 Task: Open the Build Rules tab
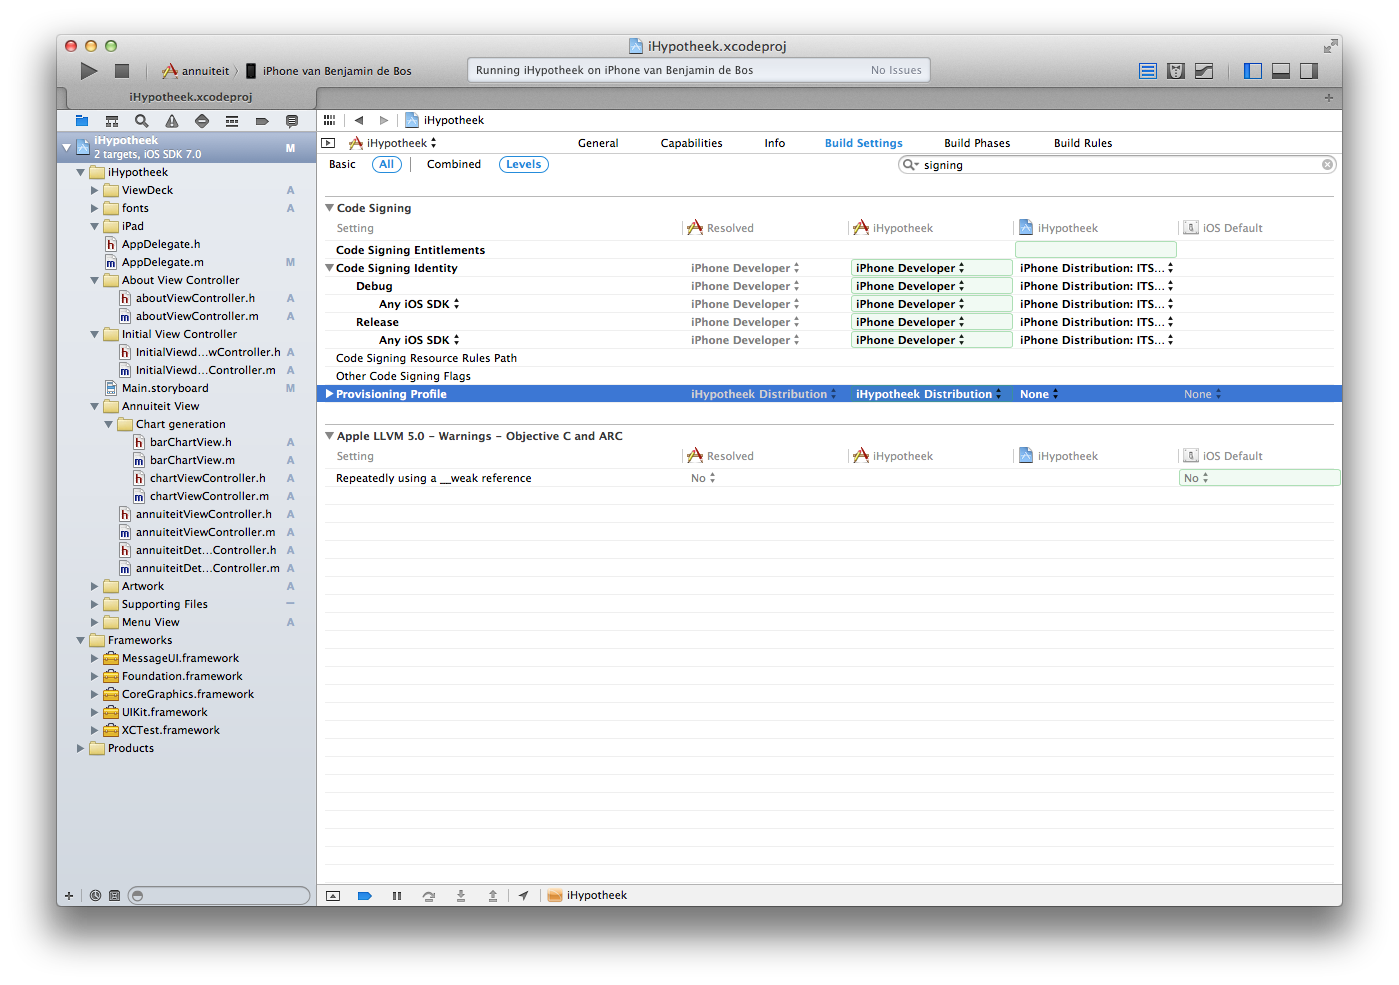[x=1083, y=143]
